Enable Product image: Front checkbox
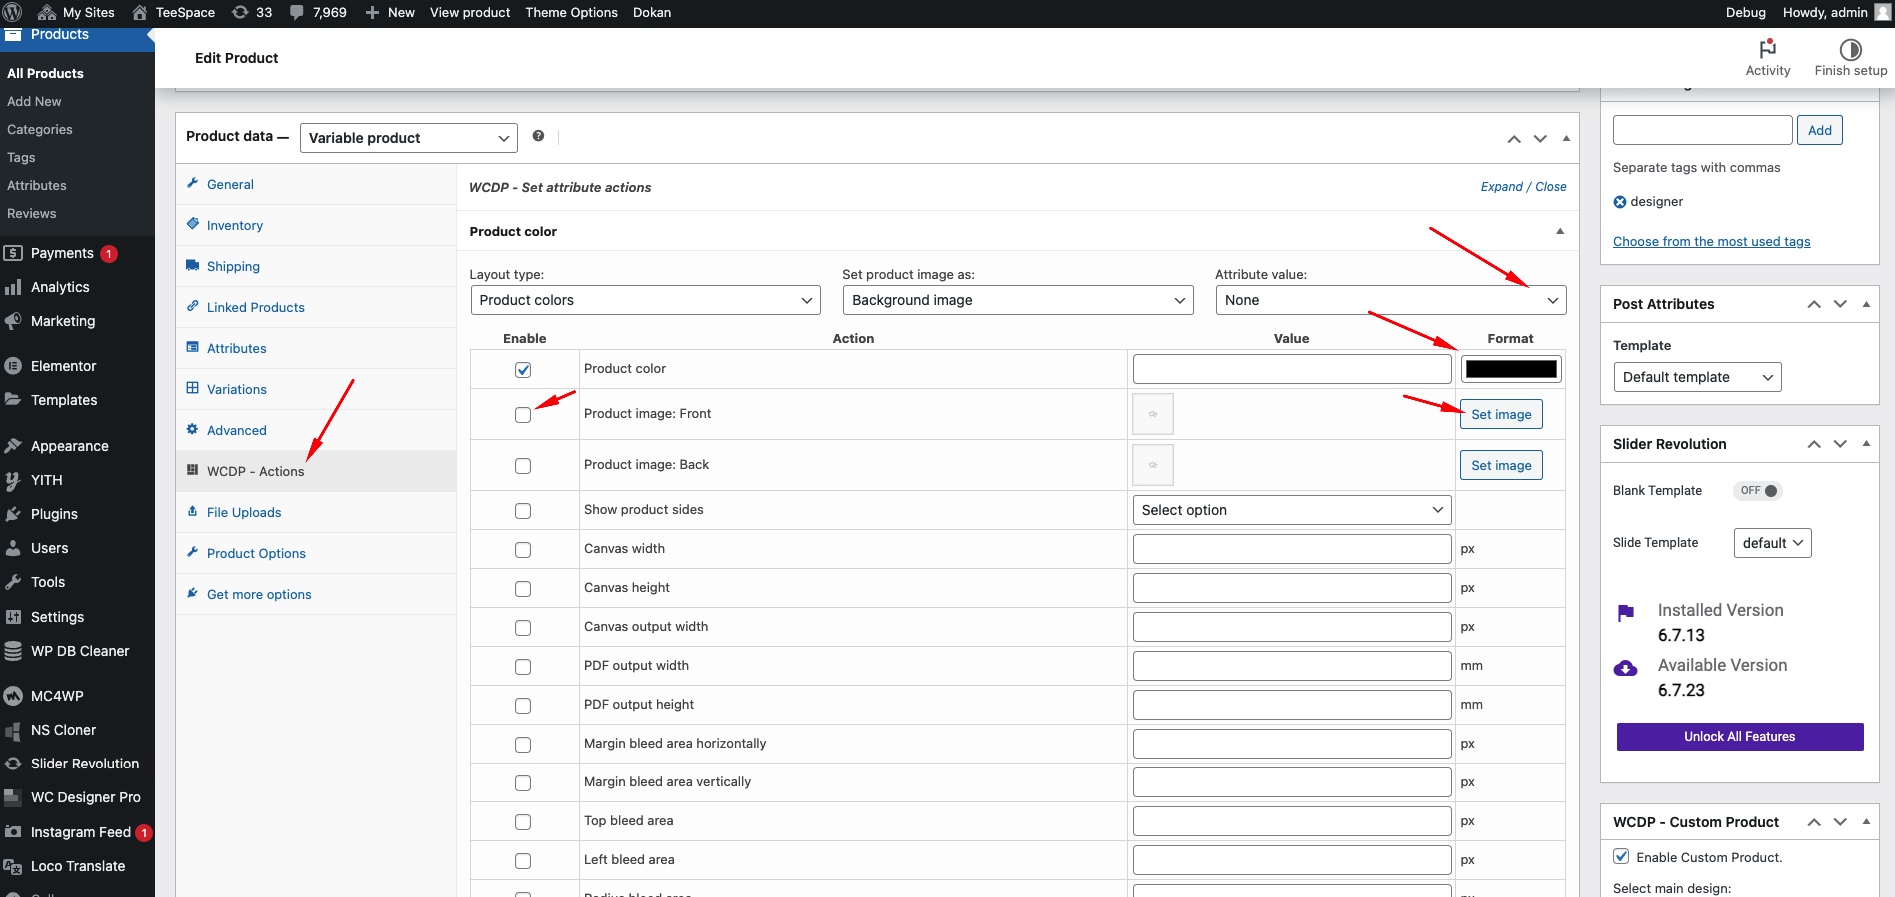 point(523,415)
